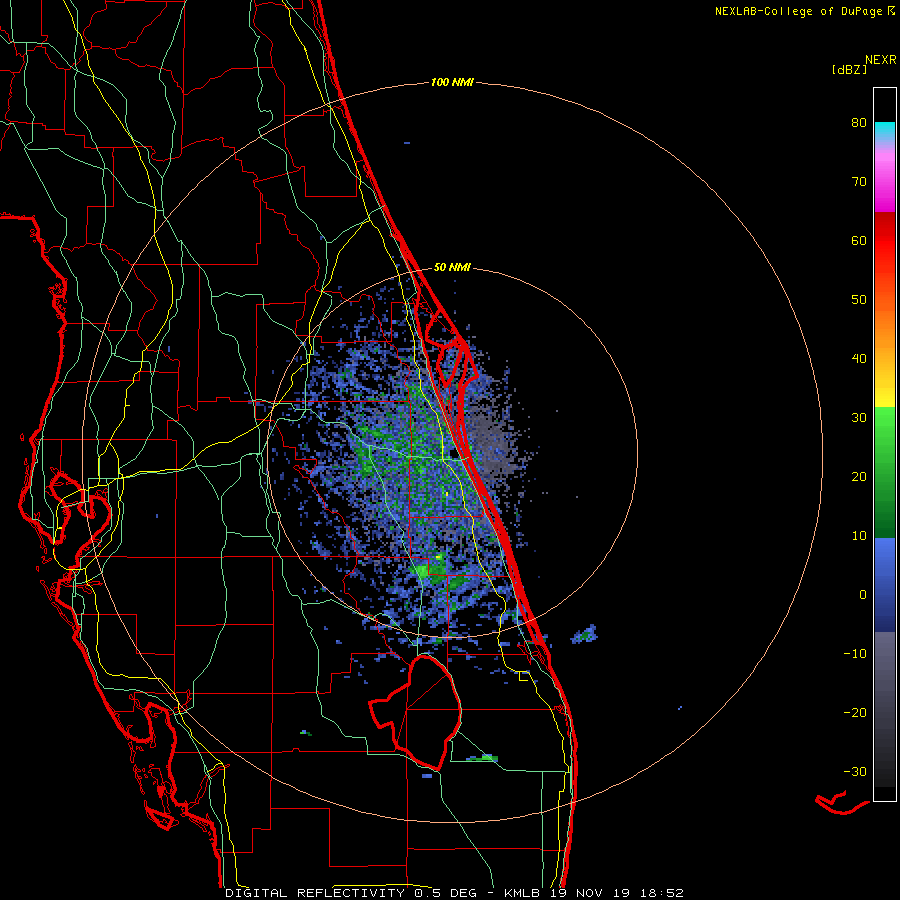Click the red segment of the color bar
900x900 pixels.
coord(885,247)
